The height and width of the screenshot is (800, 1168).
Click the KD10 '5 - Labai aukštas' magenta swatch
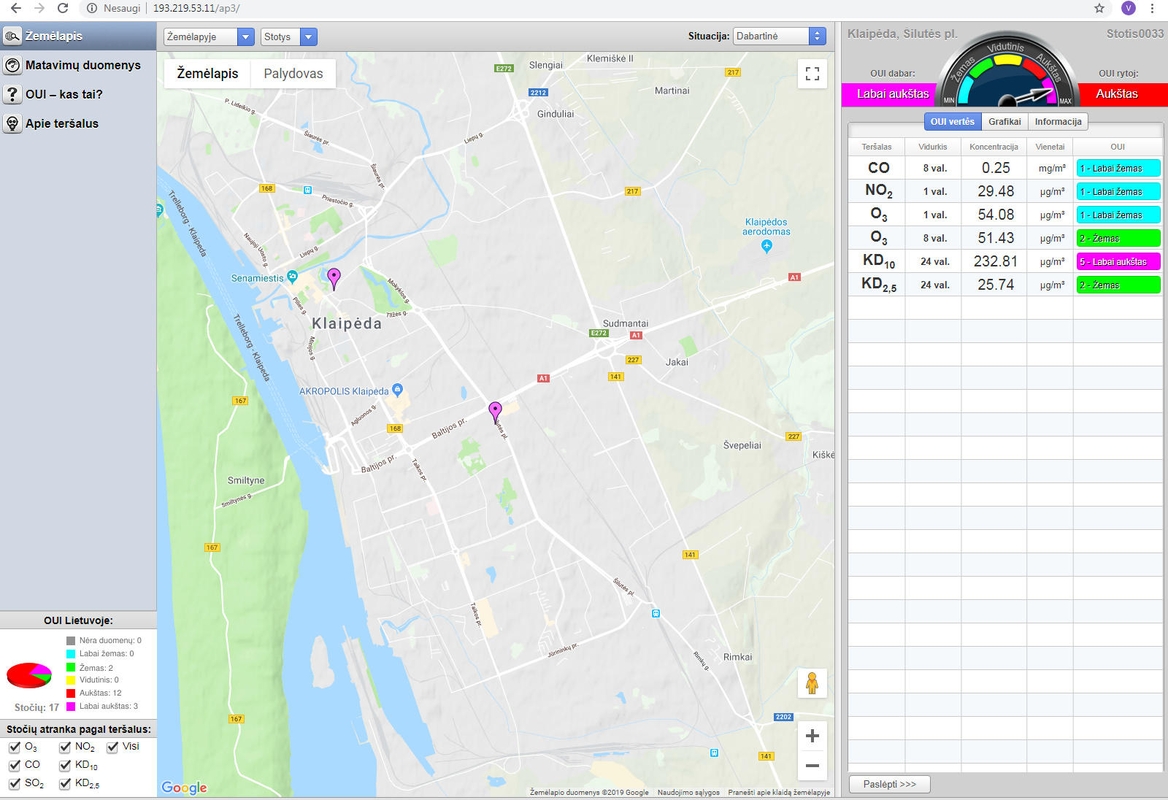(1118, 261)
